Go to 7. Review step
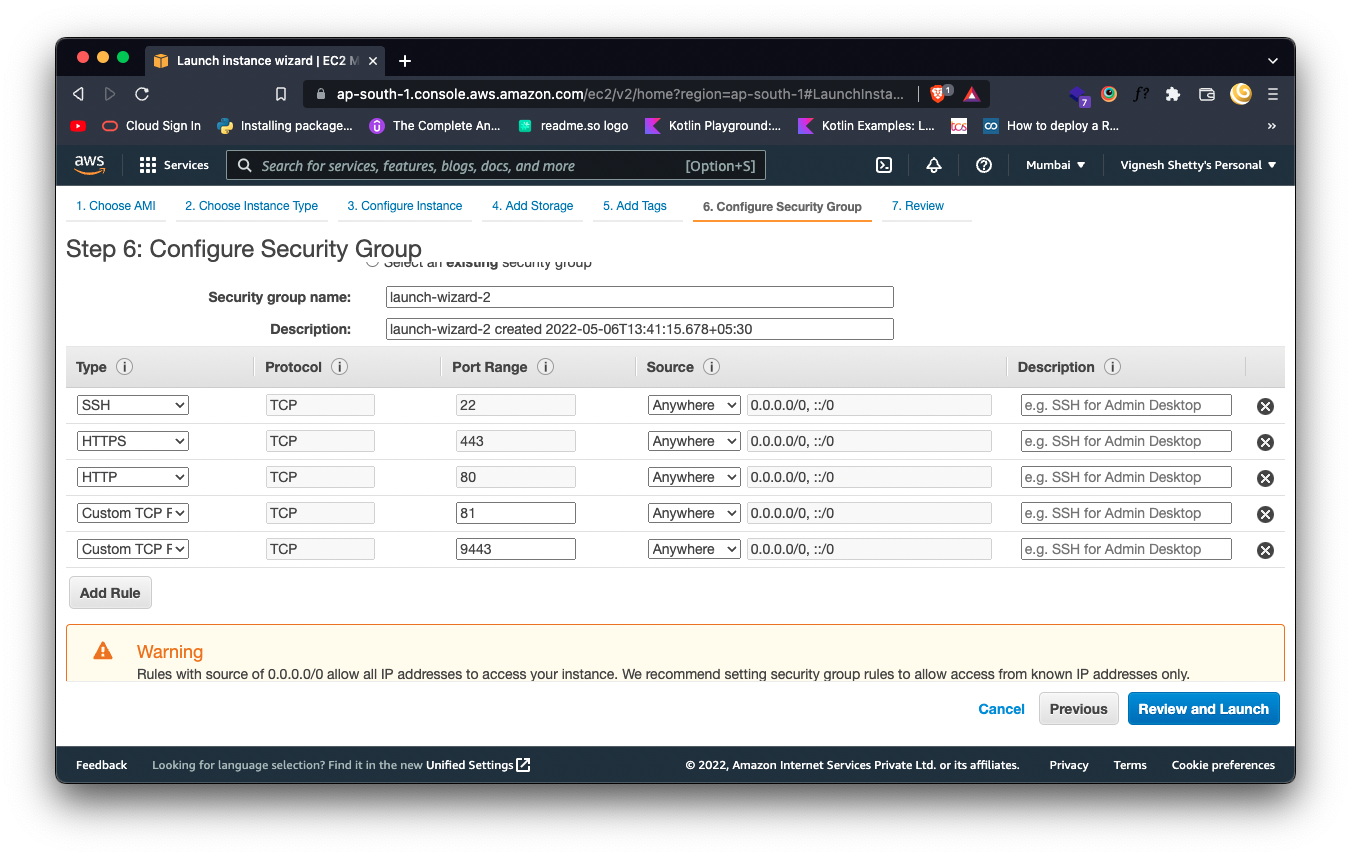Viewport: 1351px width, 857px height. click(x=918, y=206)
